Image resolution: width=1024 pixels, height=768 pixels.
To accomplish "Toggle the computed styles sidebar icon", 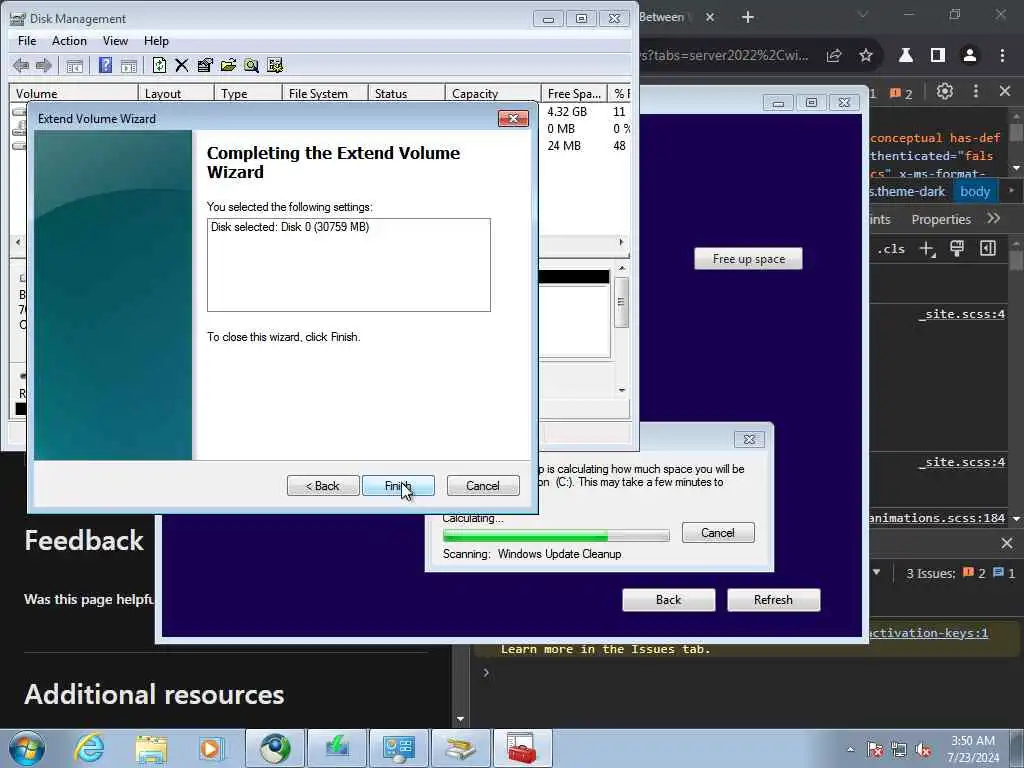I will [987, 249].
